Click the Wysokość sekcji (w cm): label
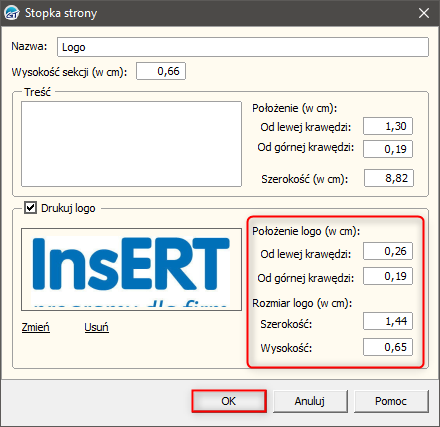 [69, 72]
